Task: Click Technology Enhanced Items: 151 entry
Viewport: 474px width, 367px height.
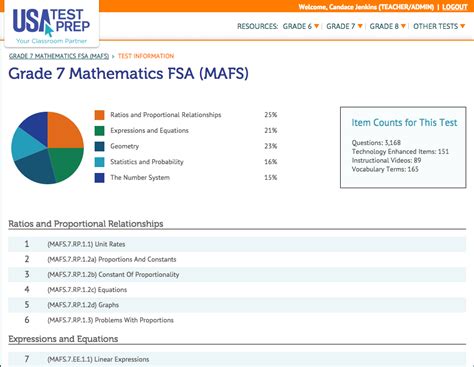Action: pyautogui.click(x=400, y=152)
